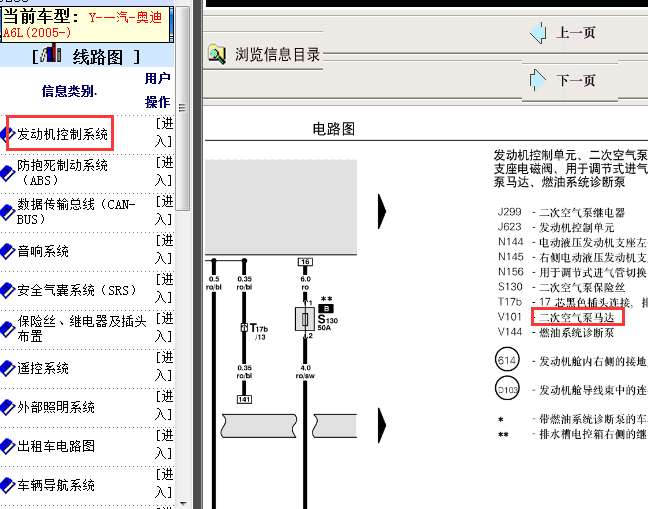Image resolution: width=648 pixels, height=509 pixels.
Task: Click the circled D103 connection symbol
Action: 507,388
